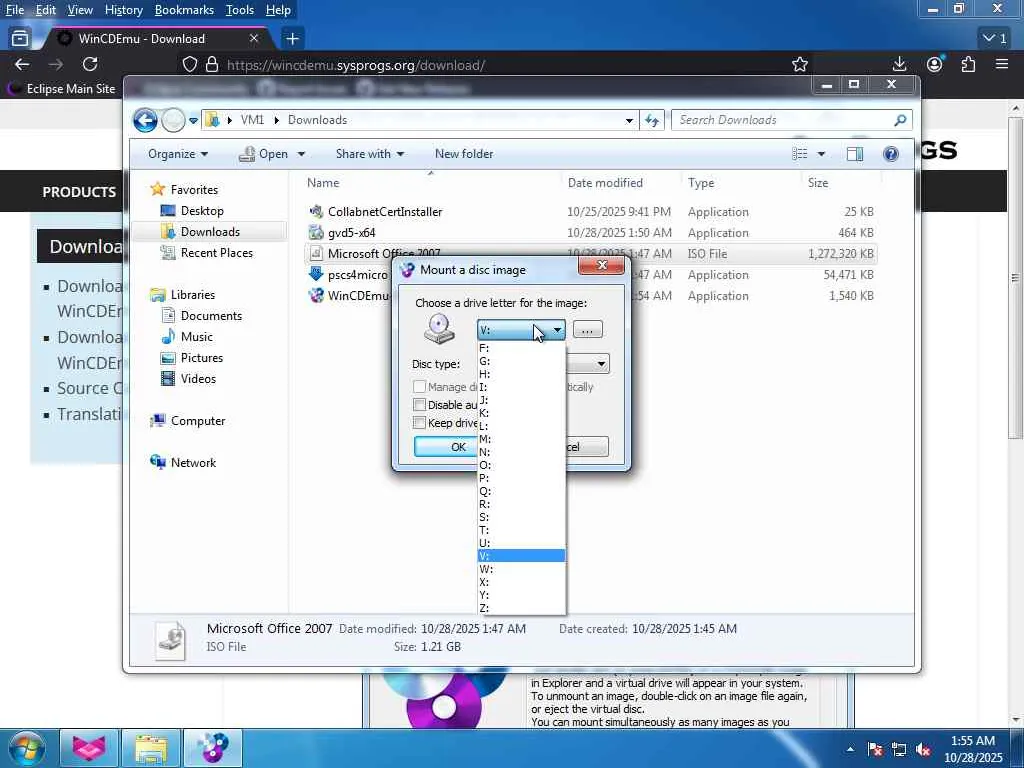
Task: Bookmark this page with the star icon
Action: click(x=799, y=64)
